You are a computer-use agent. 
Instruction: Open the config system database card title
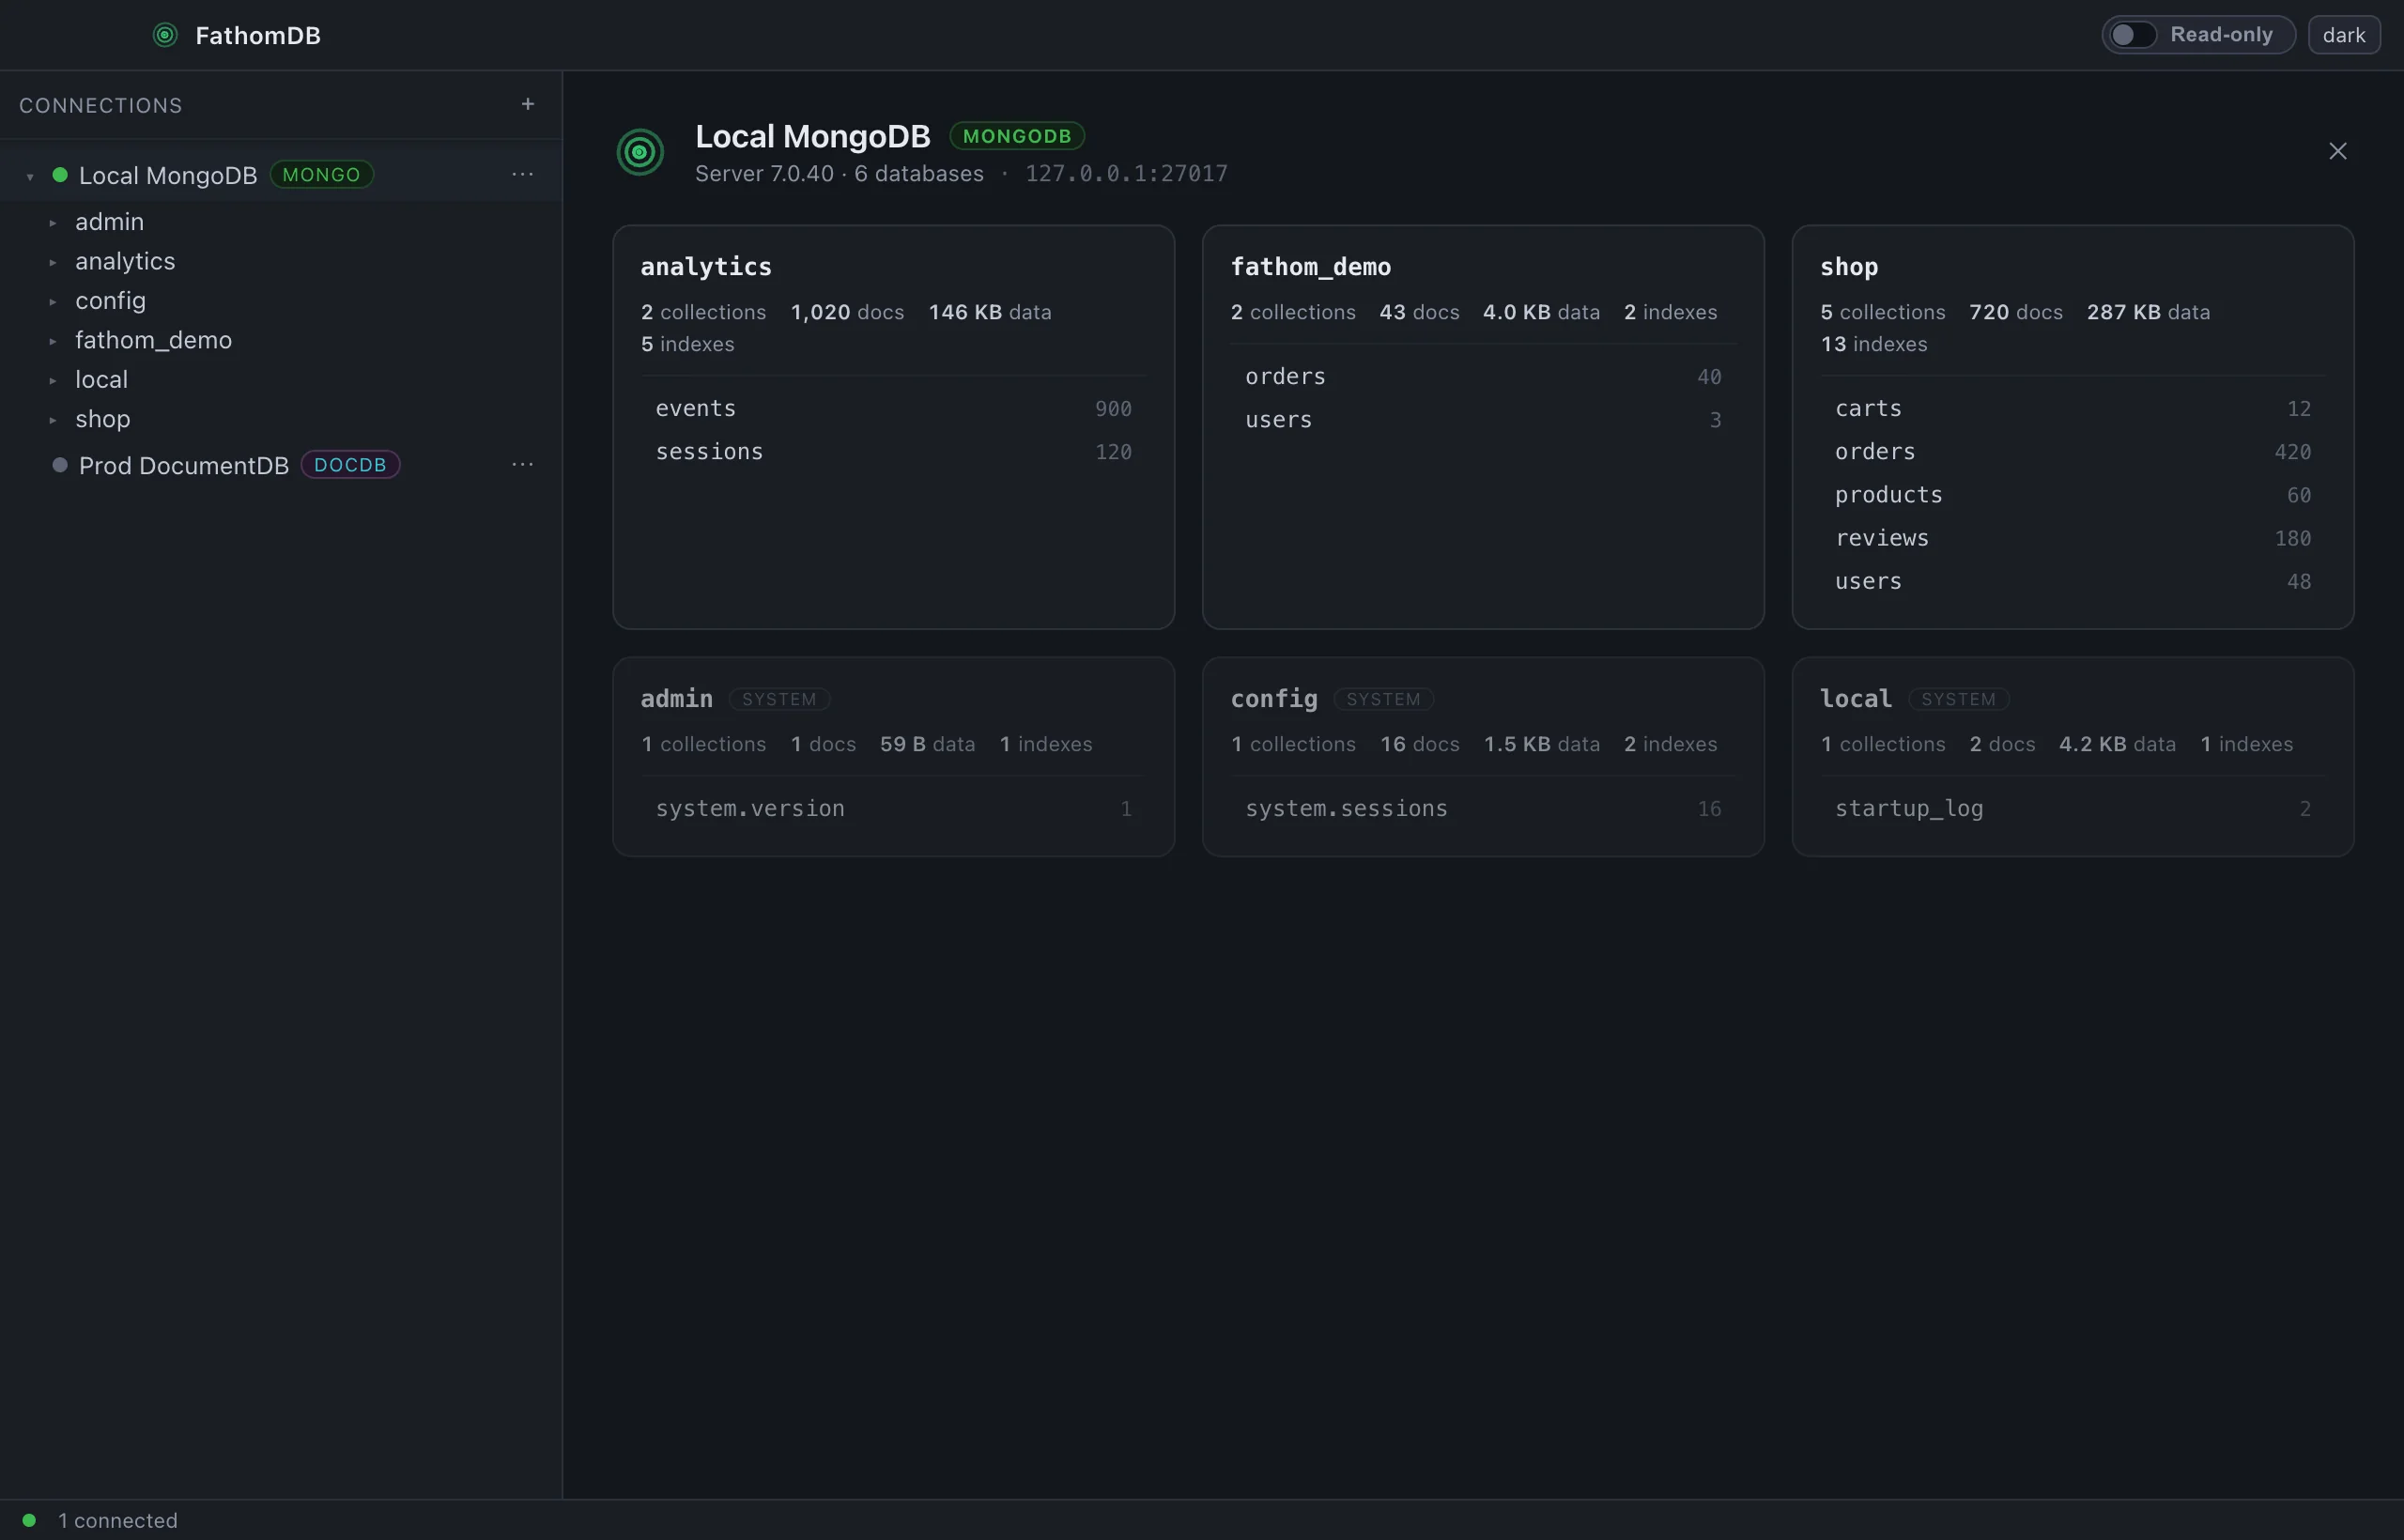(x=1273, y=699)
